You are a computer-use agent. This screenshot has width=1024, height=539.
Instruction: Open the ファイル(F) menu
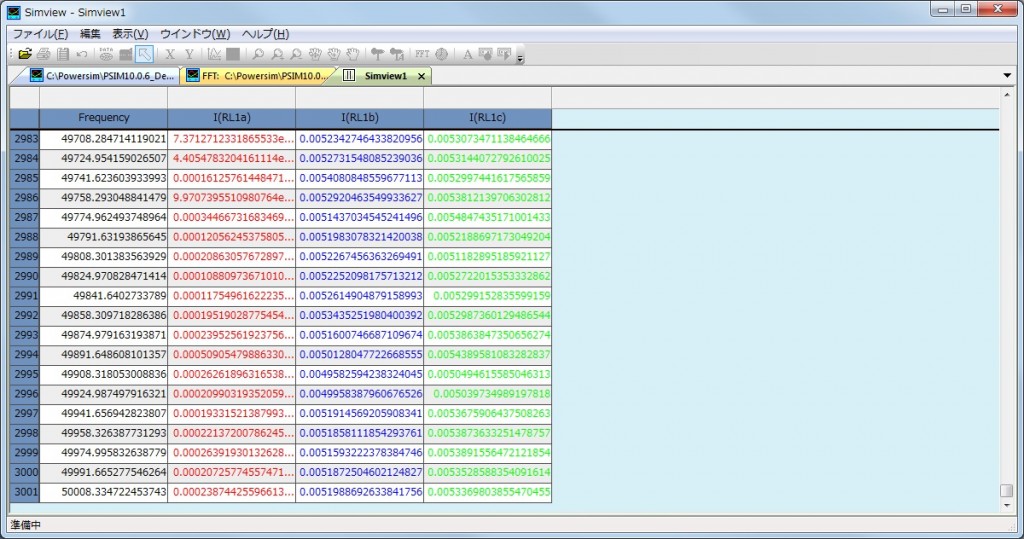[x=40, y=34]
